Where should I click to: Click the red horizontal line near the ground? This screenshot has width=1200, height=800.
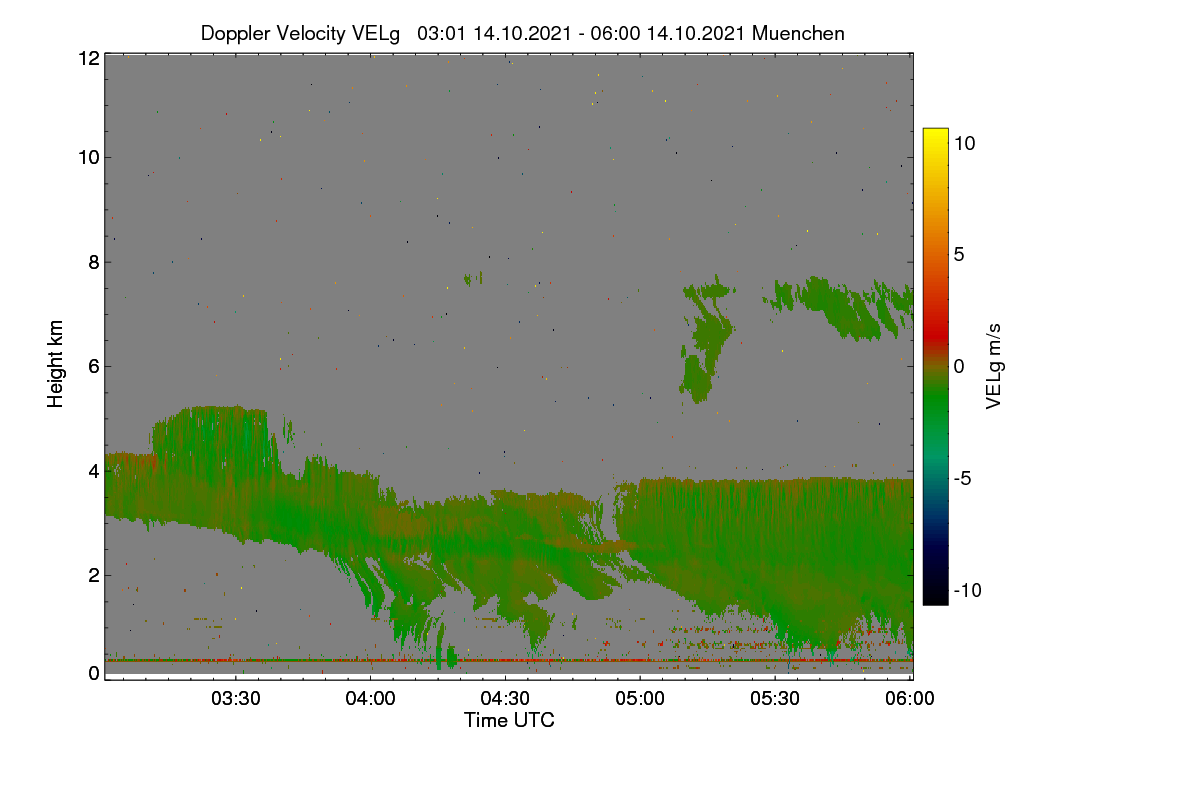point(508,660)
